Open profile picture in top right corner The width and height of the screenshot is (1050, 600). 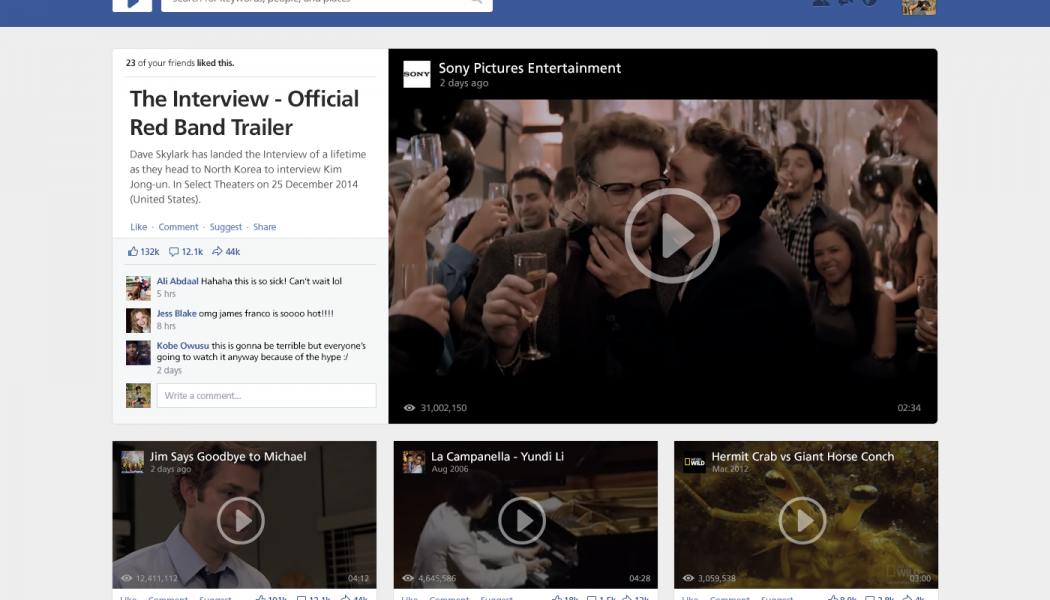point(918,6)
